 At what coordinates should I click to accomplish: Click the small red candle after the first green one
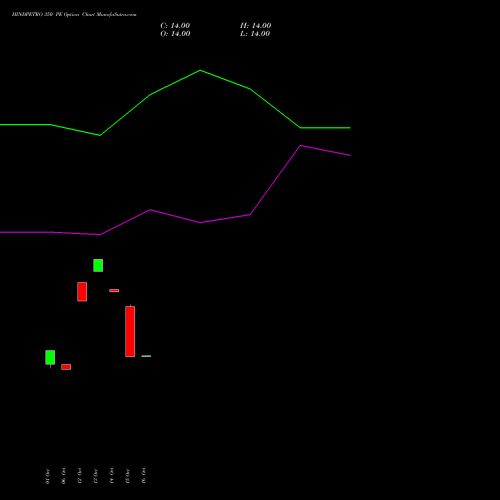coord(66,367)
